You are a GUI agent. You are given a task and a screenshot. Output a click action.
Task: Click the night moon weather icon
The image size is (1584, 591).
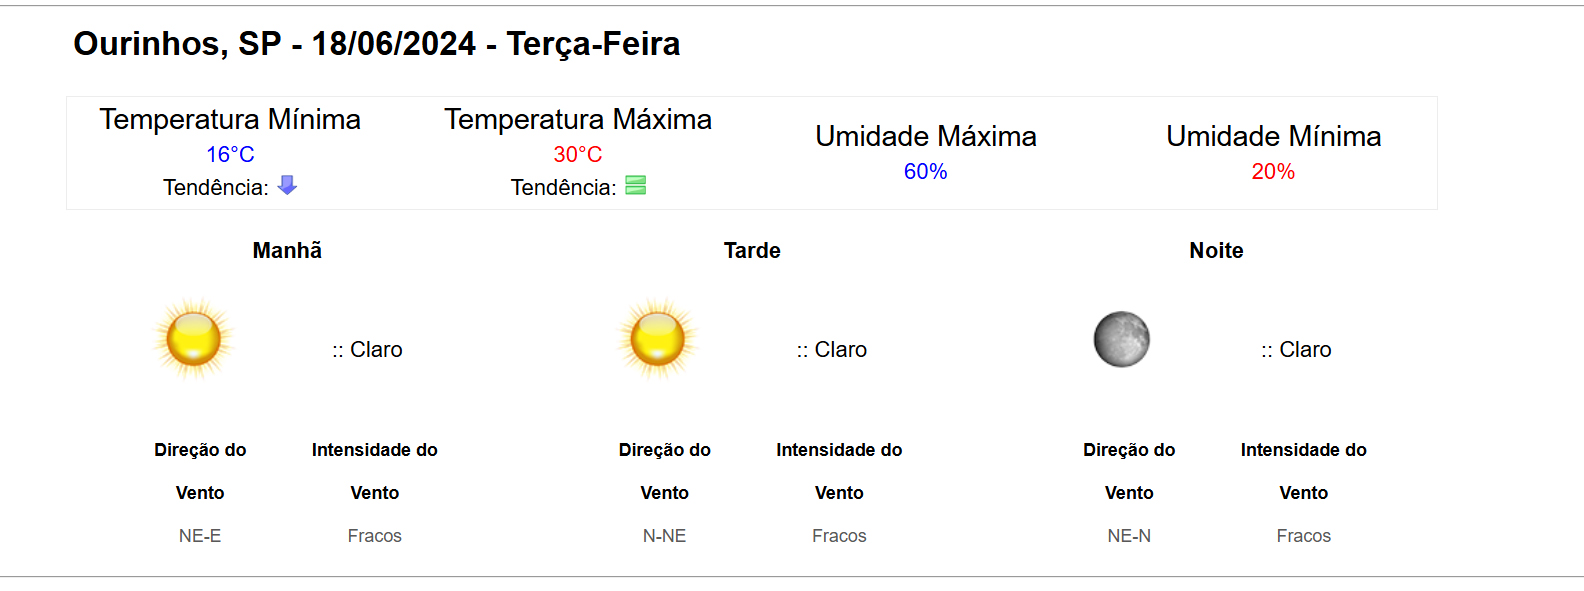pos(1121,339)
